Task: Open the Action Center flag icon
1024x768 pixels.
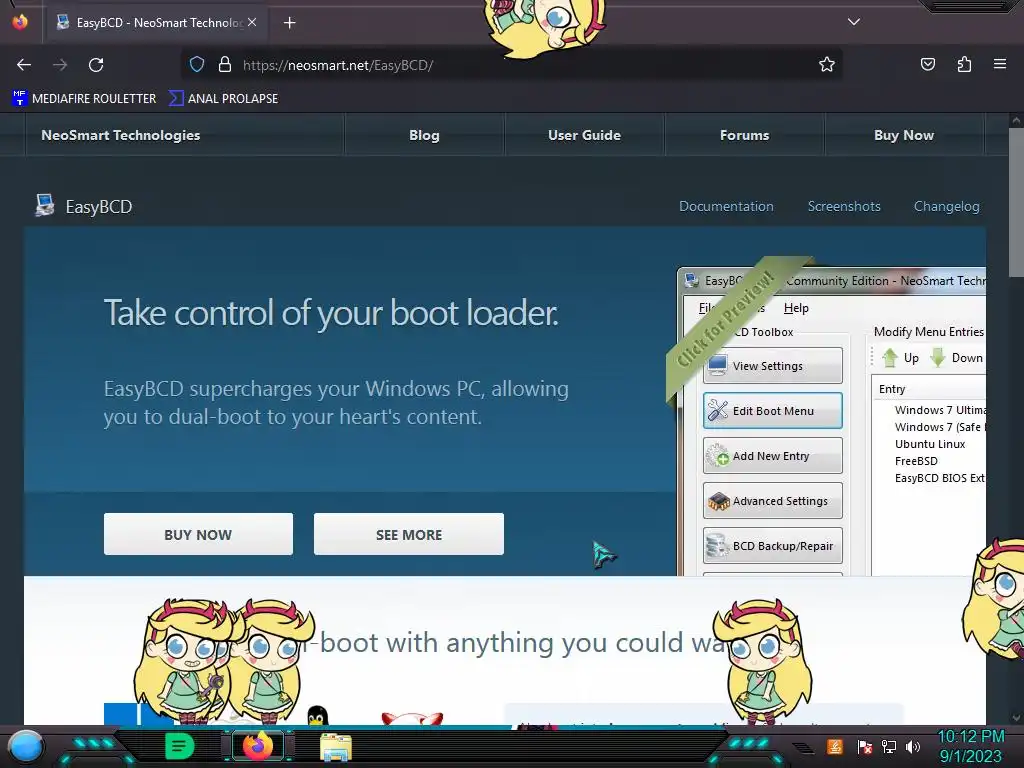Action: (x=865, y=746)
